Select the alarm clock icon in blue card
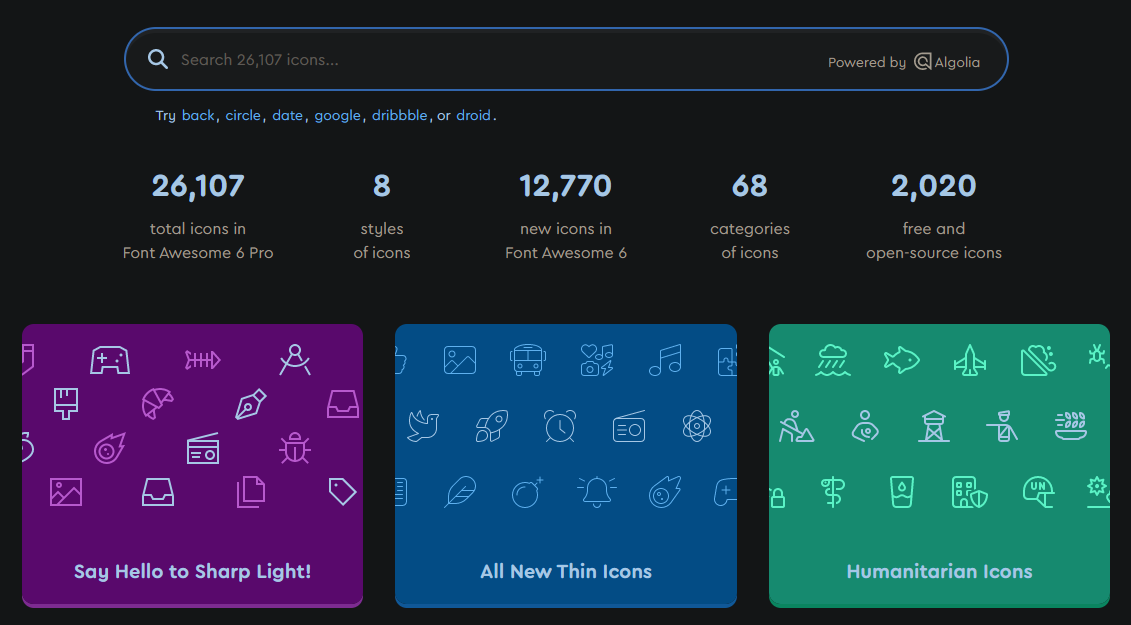 [x=560, y=426]
